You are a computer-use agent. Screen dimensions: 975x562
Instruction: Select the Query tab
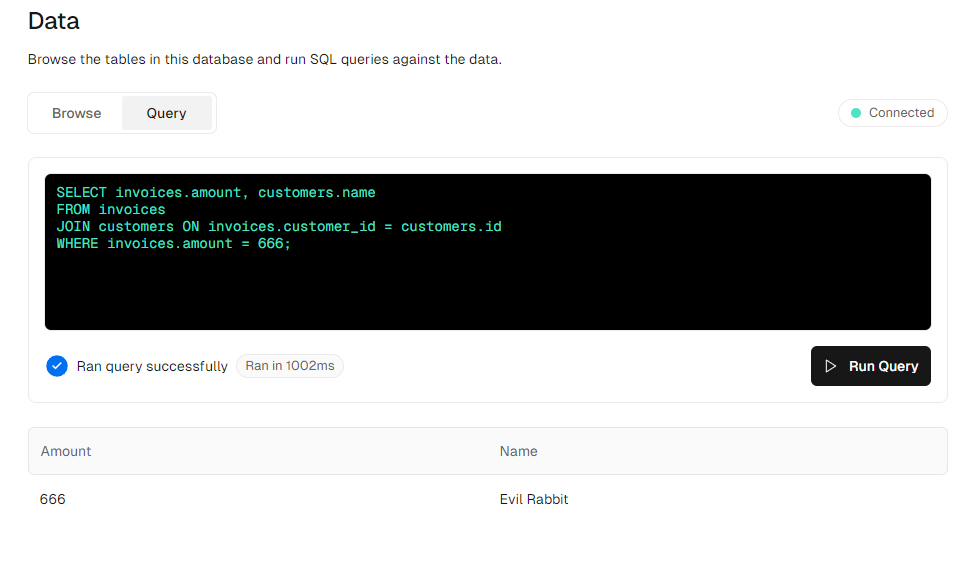click(167, 113)
